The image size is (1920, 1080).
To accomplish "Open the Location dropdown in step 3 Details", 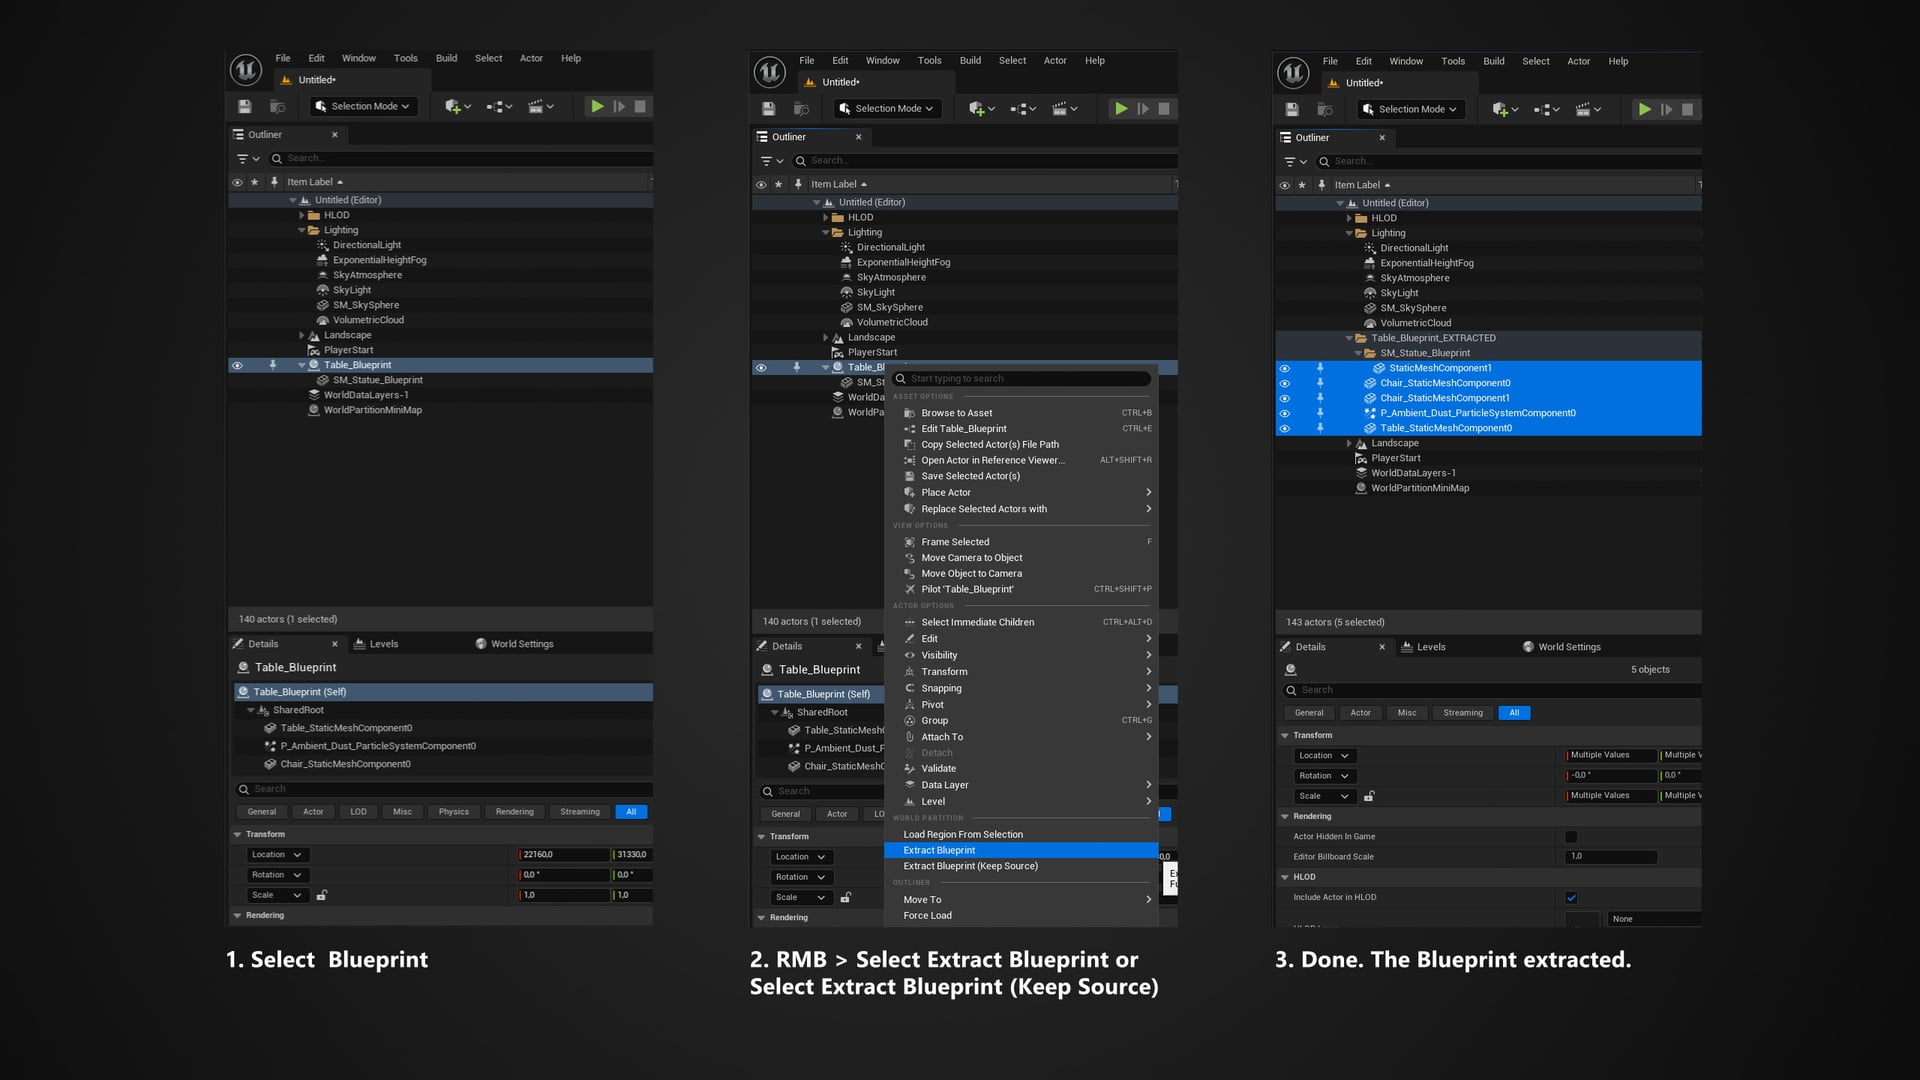I will [x=1324, y=756].
